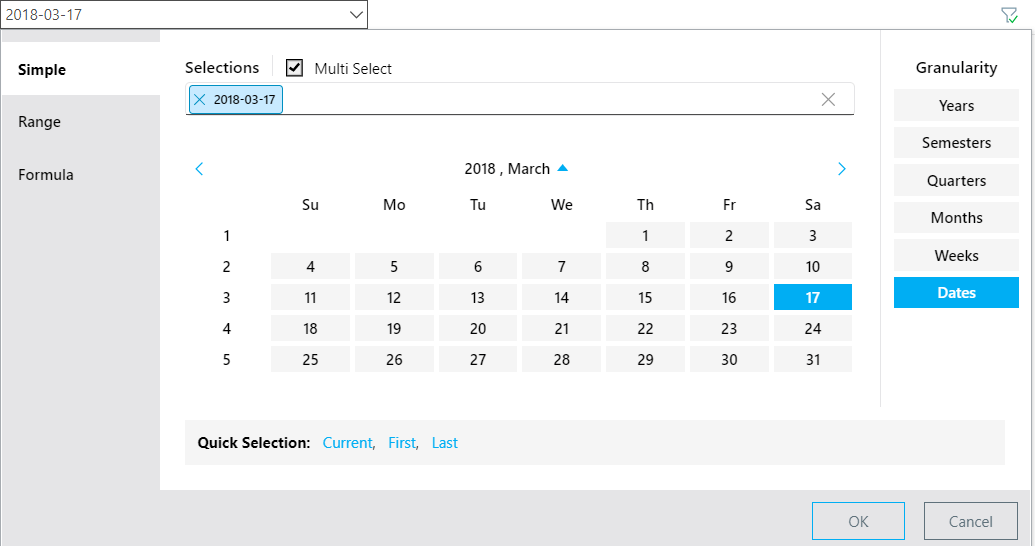Viewport: 1035px width, 546px height.
Task: Clear all selections with the X icon
Action: pyautogui.click(x=828, y=100)
